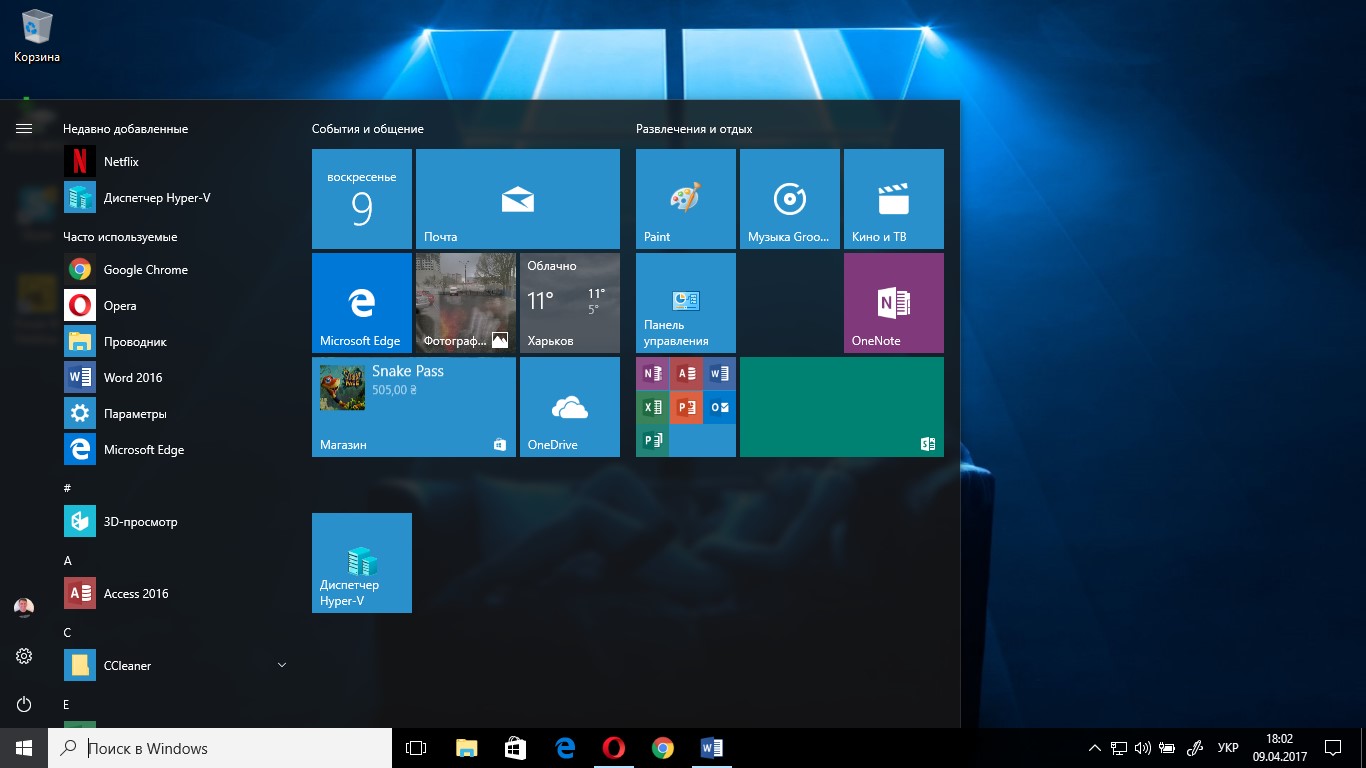Launch Opera from frequently used apps

pyautogui.click(x=176, y=305)
